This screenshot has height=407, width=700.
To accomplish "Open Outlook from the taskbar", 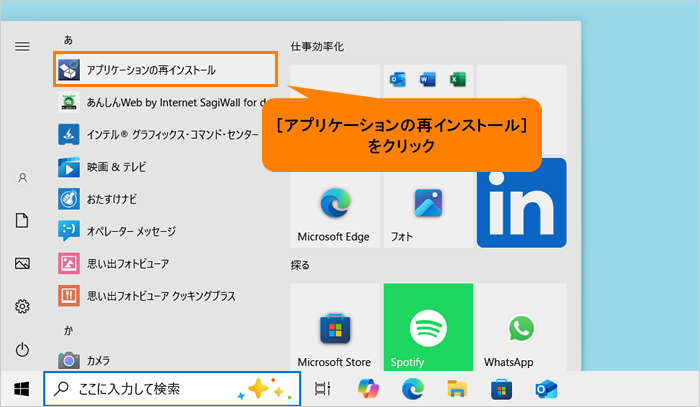I will pos(546,389).
